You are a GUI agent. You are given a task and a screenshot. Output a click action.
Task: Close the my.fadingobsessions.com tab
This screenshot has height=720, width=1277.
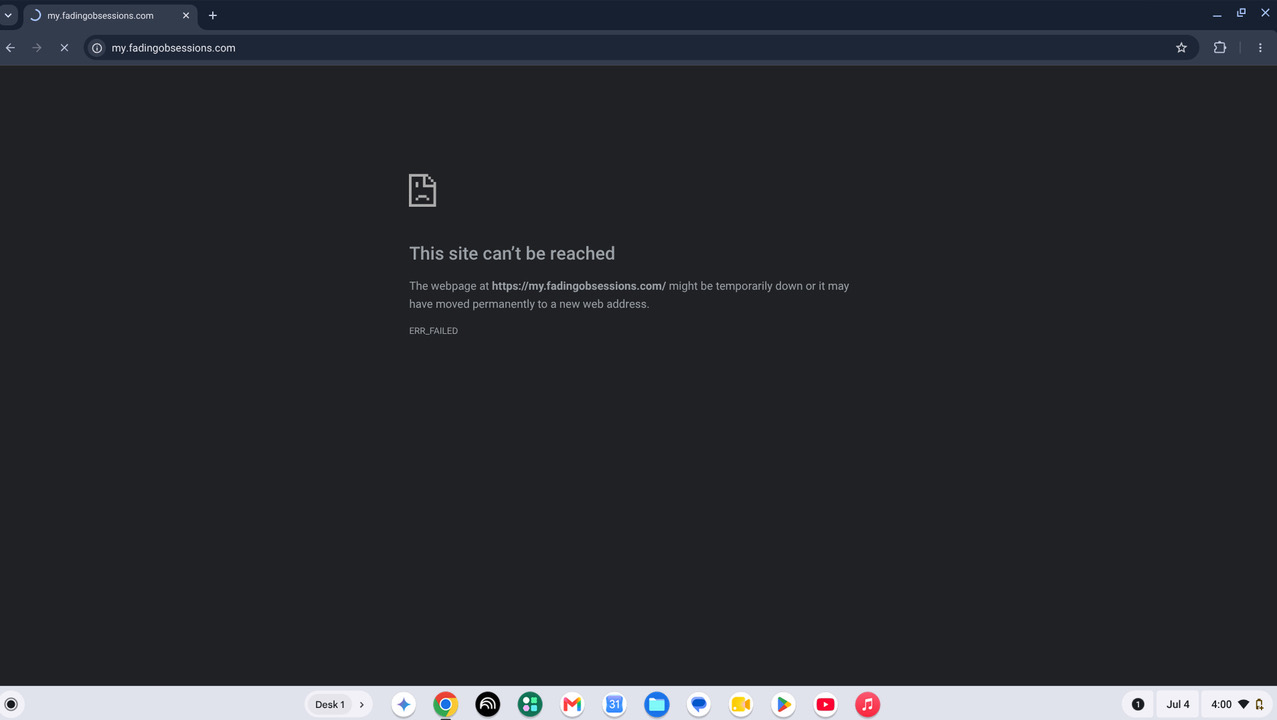point(186,15)
